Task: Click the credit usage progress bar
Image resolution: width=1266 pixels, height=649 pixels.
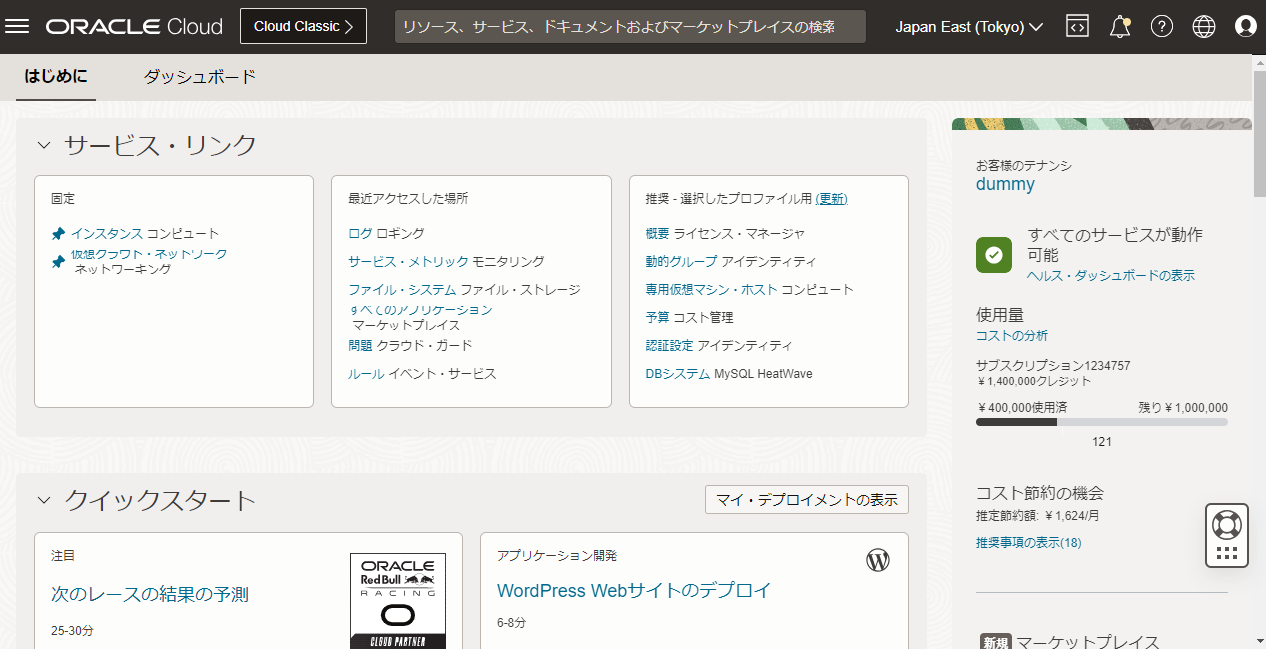Action: click(1101, 421)
